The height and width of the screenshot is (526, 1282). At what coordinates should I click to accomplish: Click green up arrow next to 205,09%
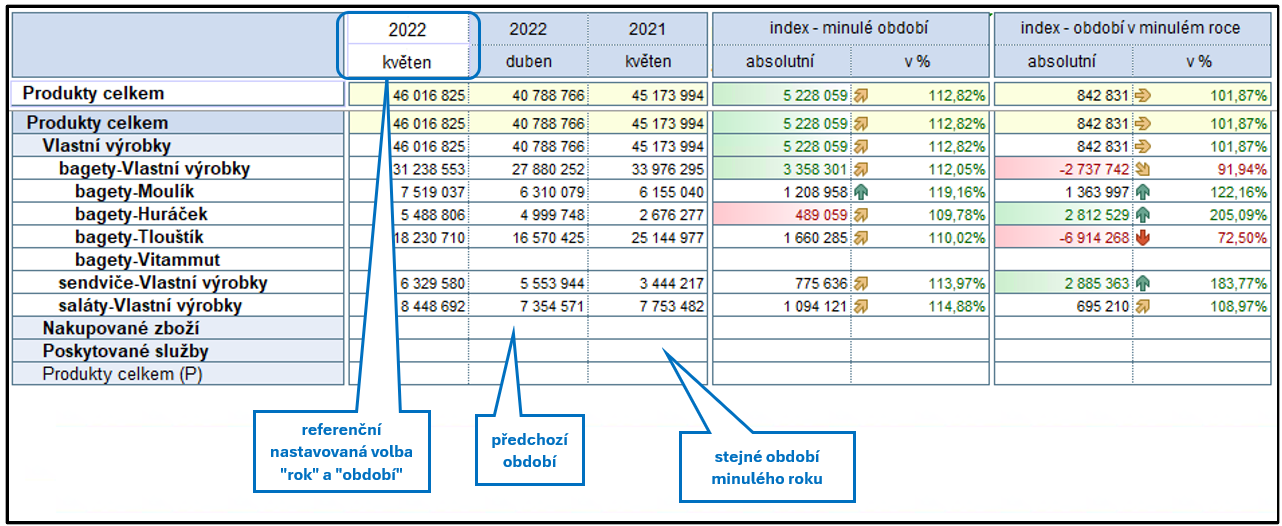1143,214
